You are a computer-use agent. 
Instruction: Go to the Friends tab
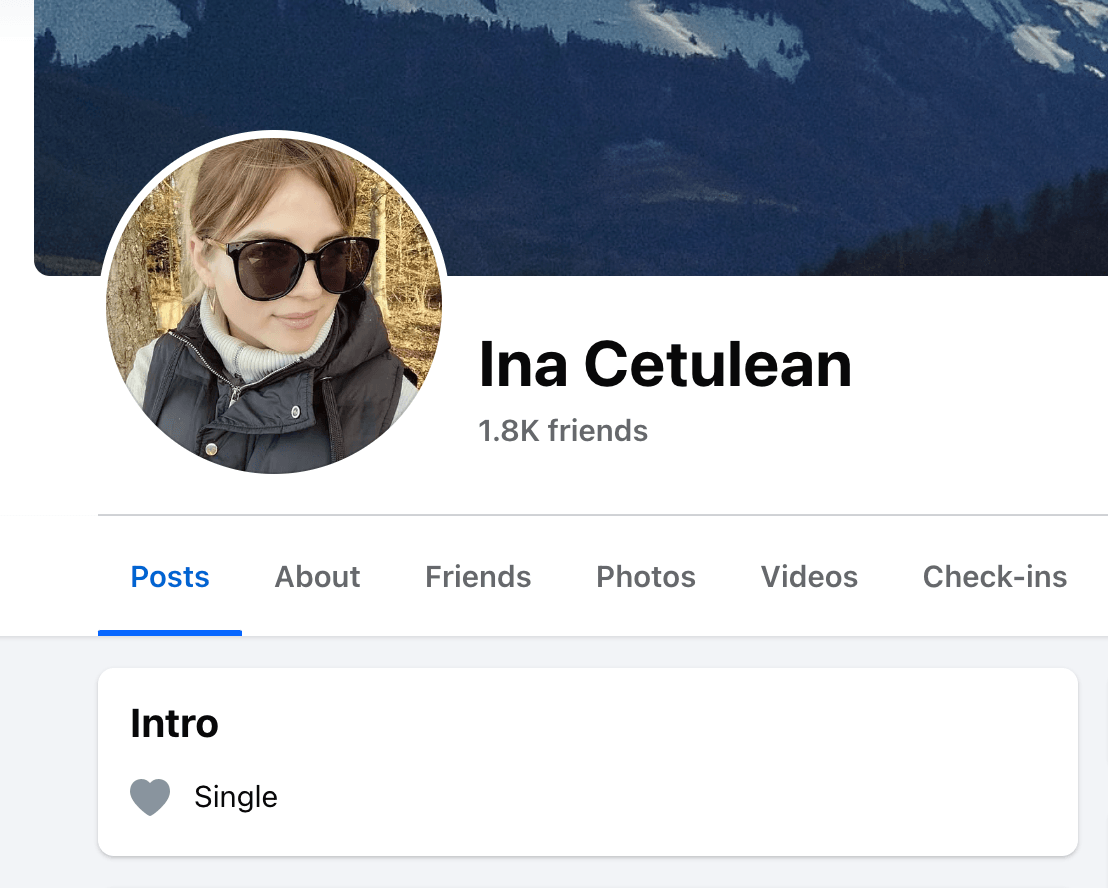pos(478,577)
